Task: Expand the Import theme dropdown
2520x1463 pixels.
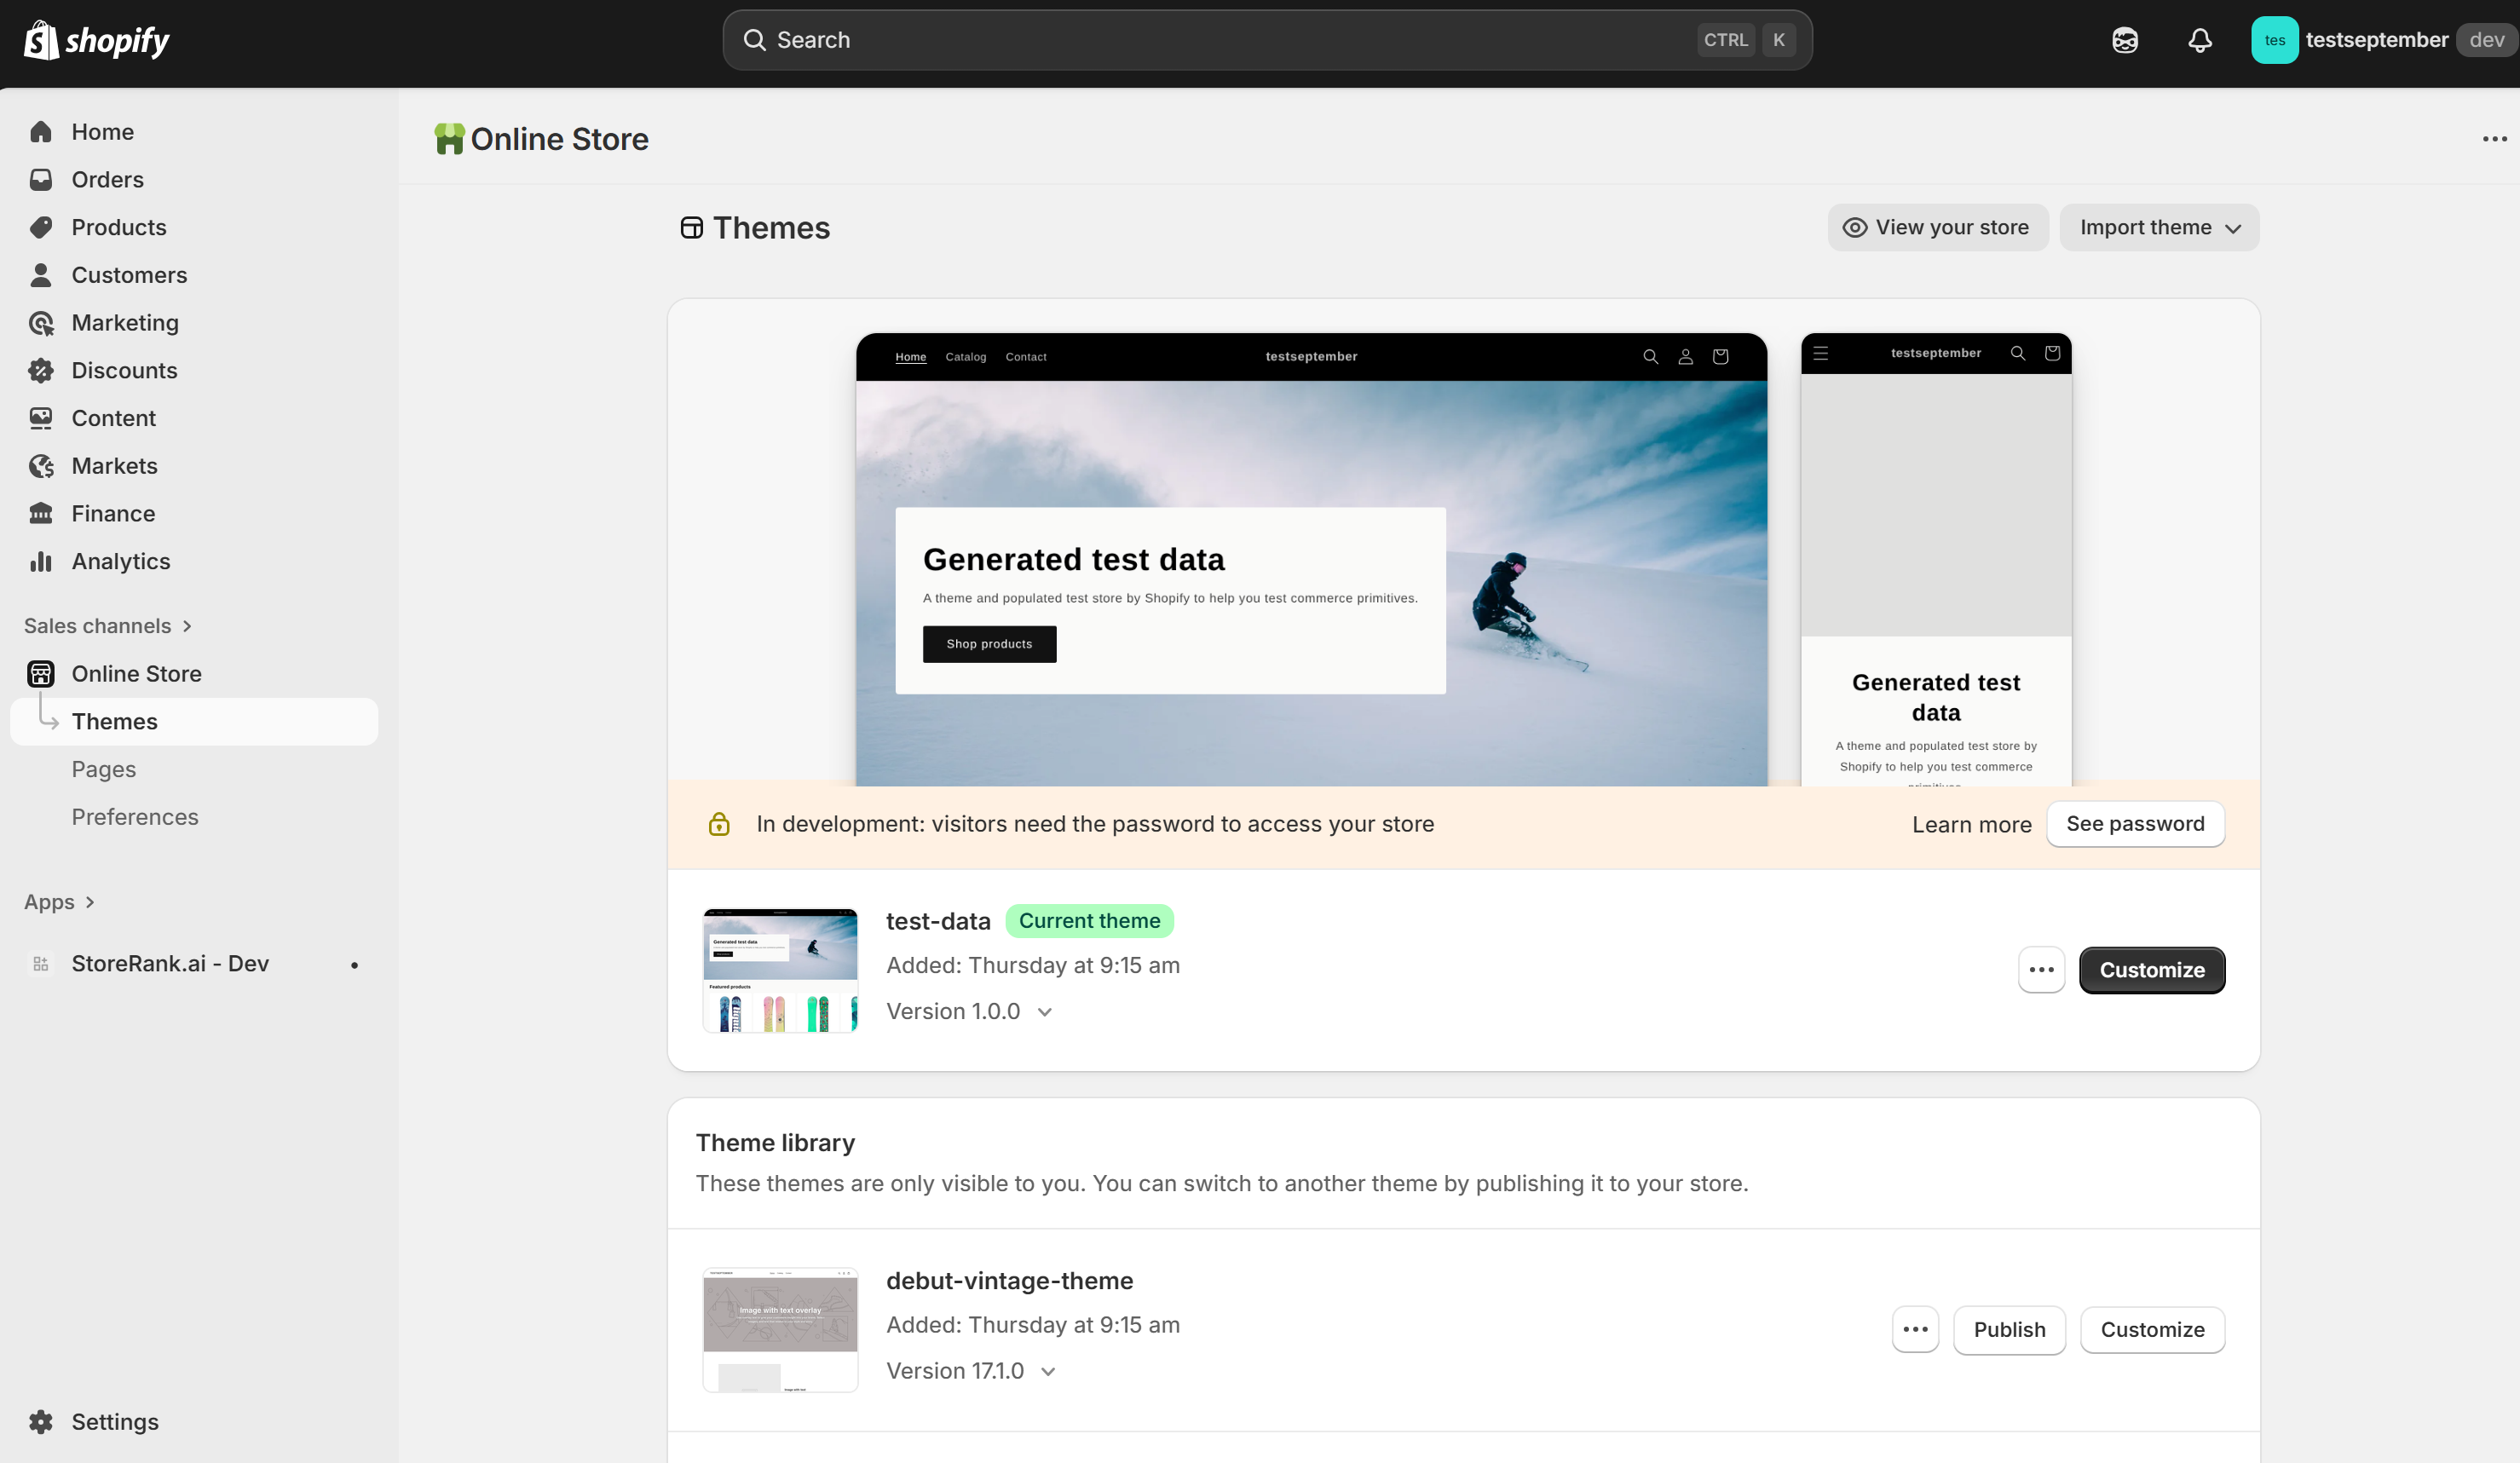Action: tap(2159, 228)
